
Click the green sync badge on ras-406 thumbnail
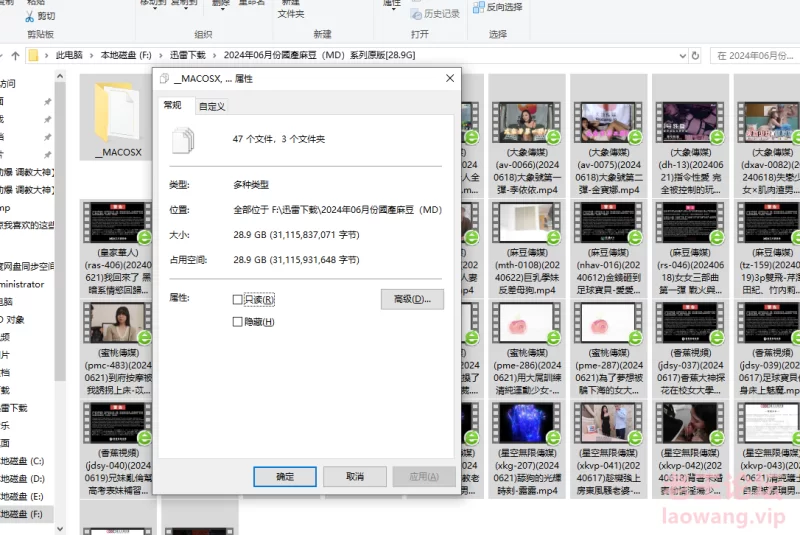pos(144,237)
